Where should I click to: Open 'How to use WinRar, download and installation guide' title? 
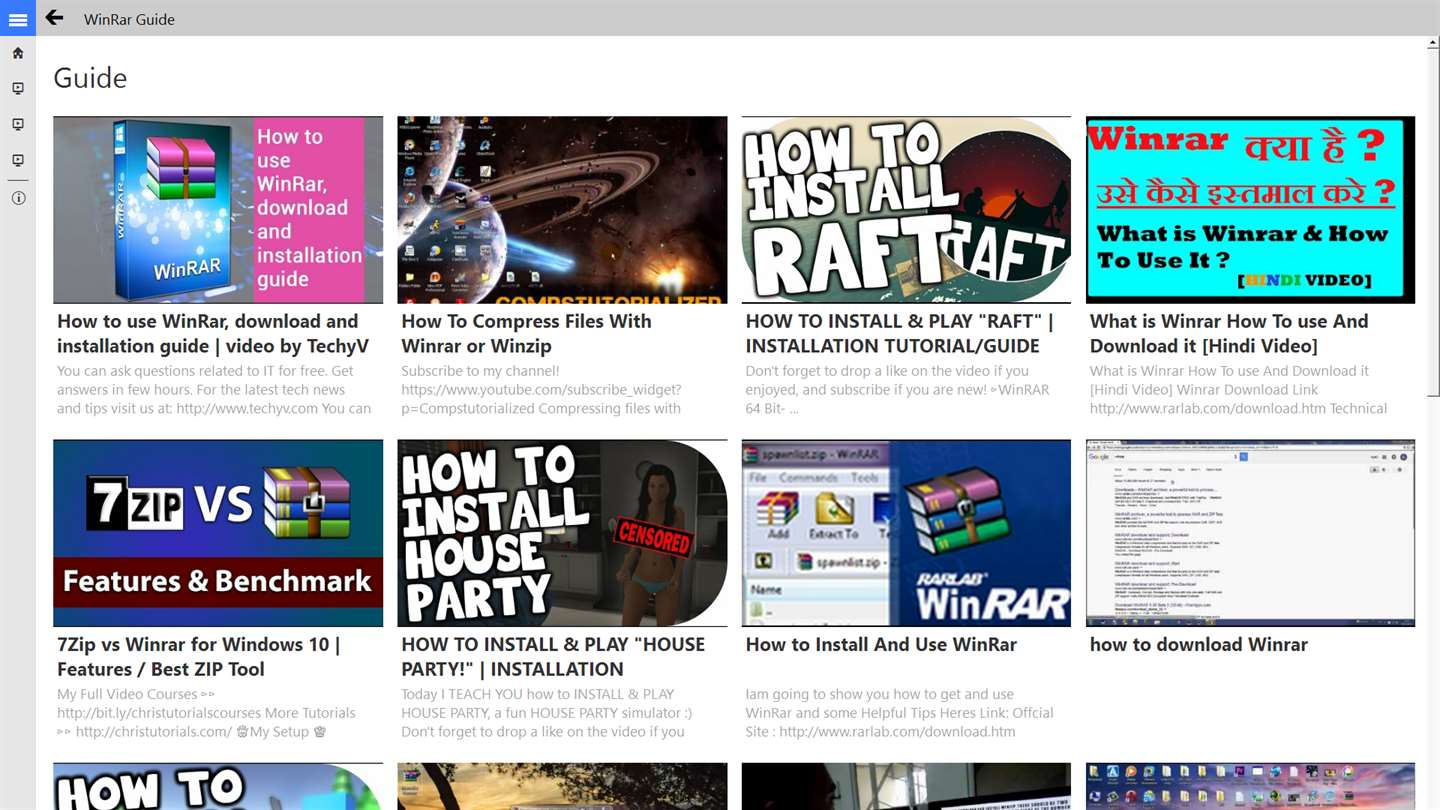coord(213,334)
